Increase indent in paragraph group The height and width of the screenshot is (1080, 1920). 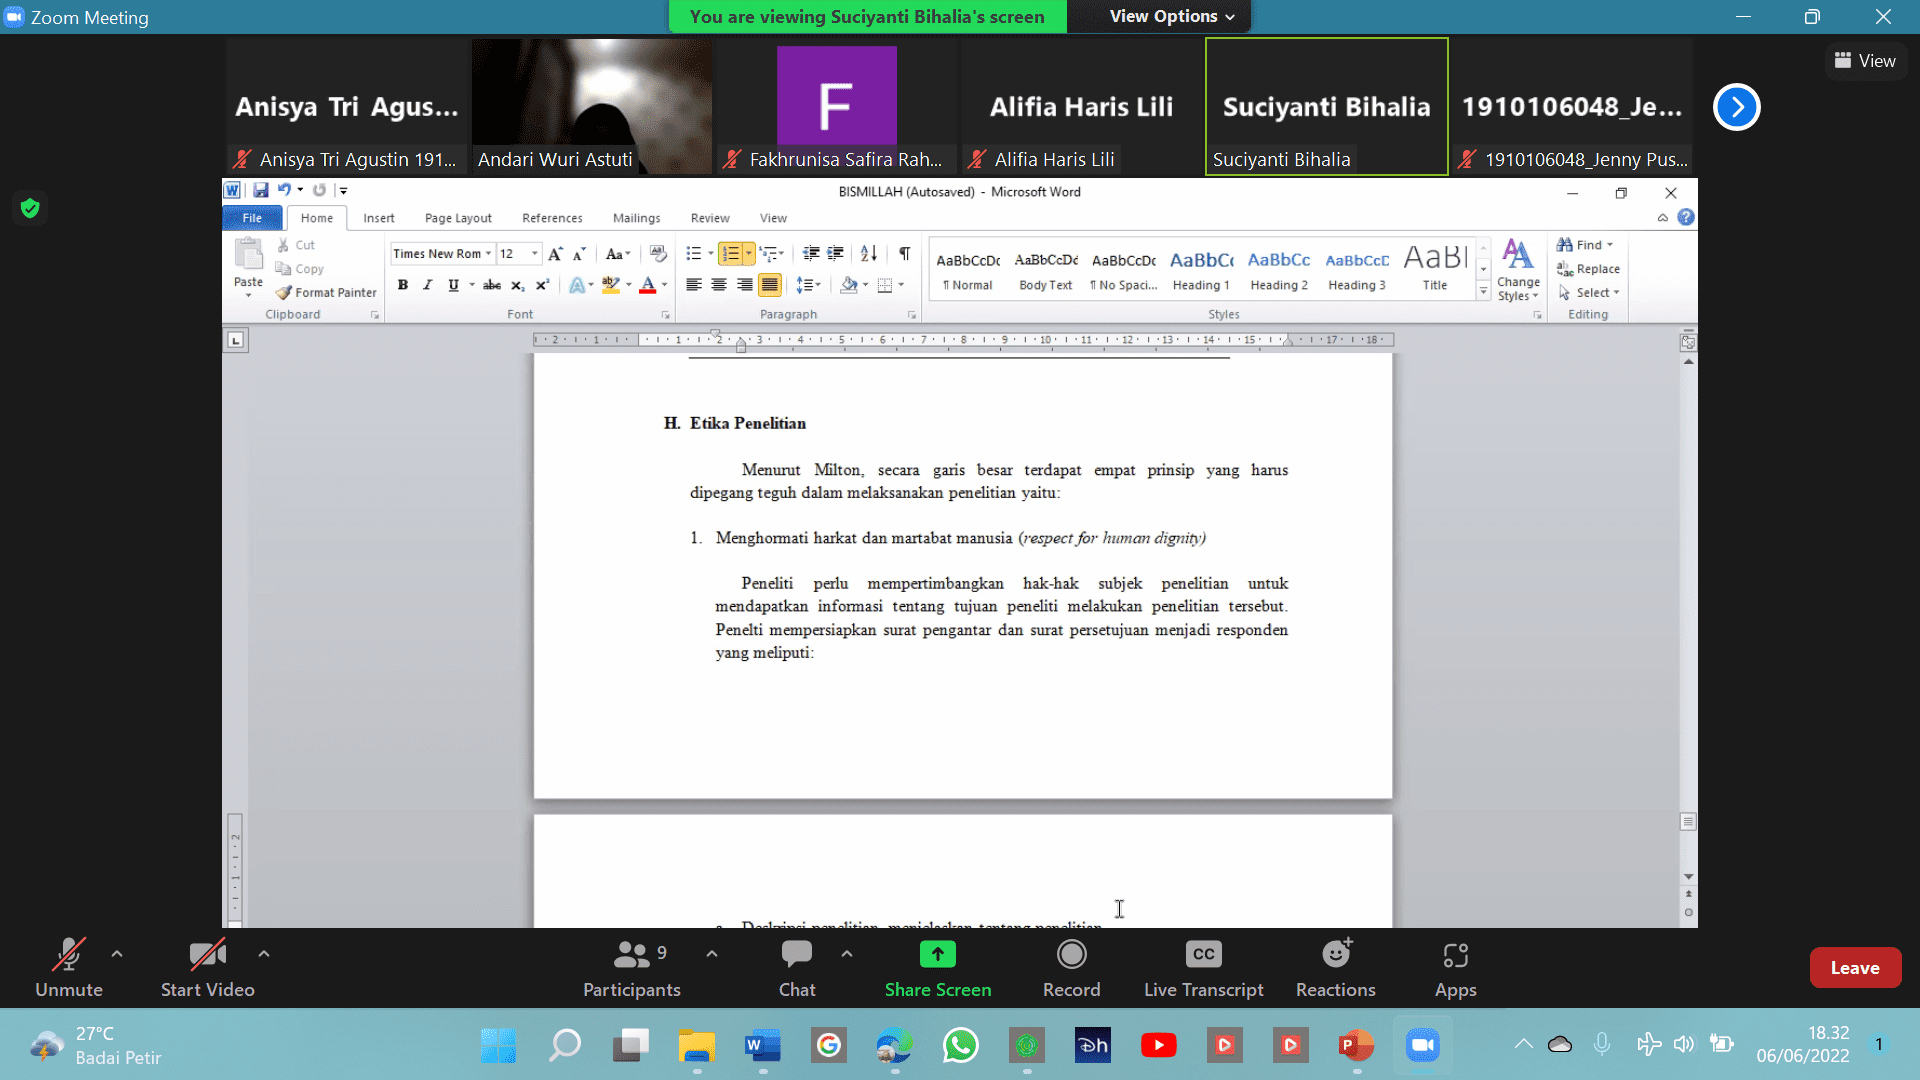pyautogui.click(x=835, y=253)
